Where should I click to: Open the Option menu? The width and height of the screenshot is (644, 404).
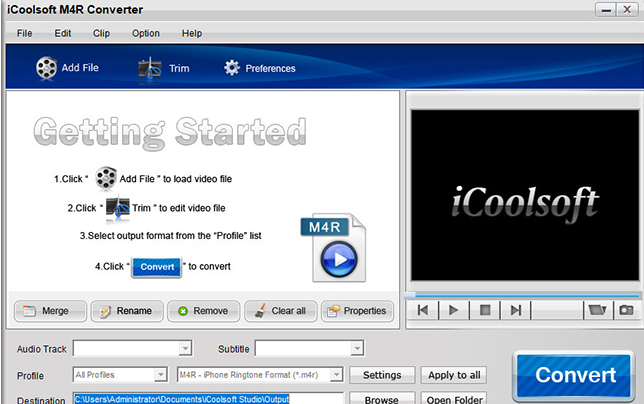pos(146,33)
